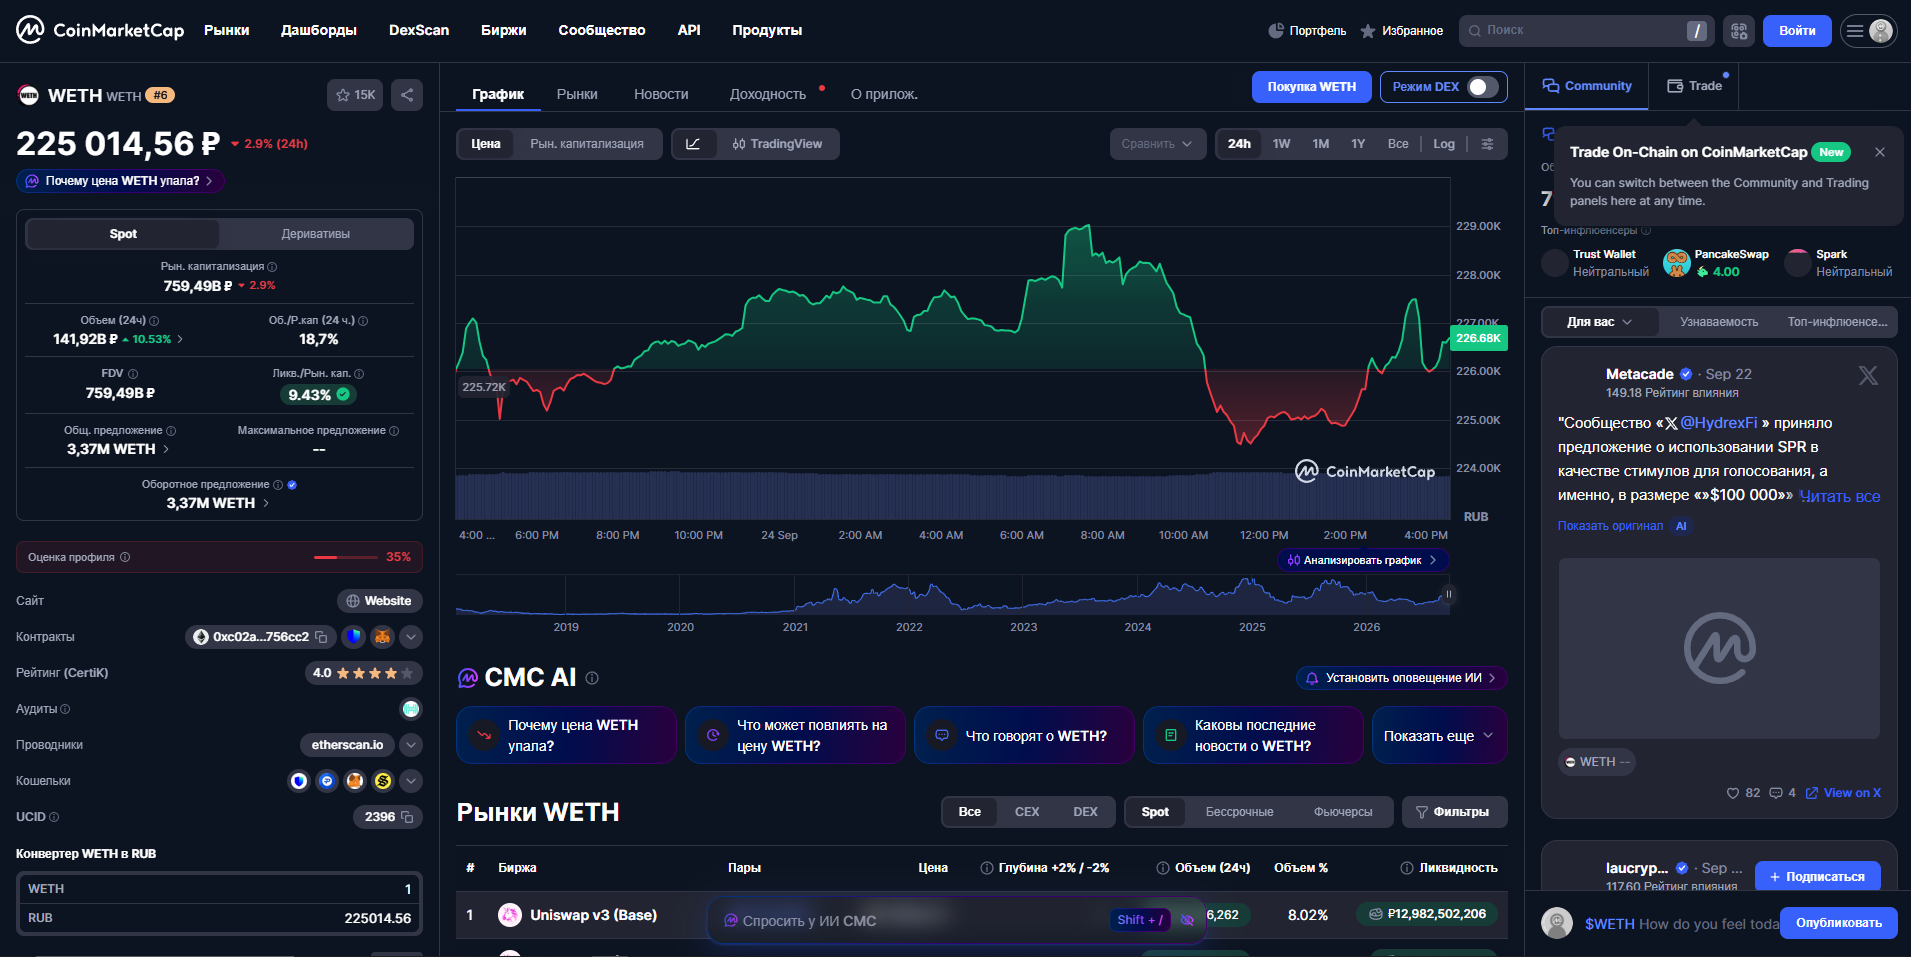Click the MetaMask fox icon in contracts
The width and height of the screenshot is (1911, 957).
click(382, 637)
